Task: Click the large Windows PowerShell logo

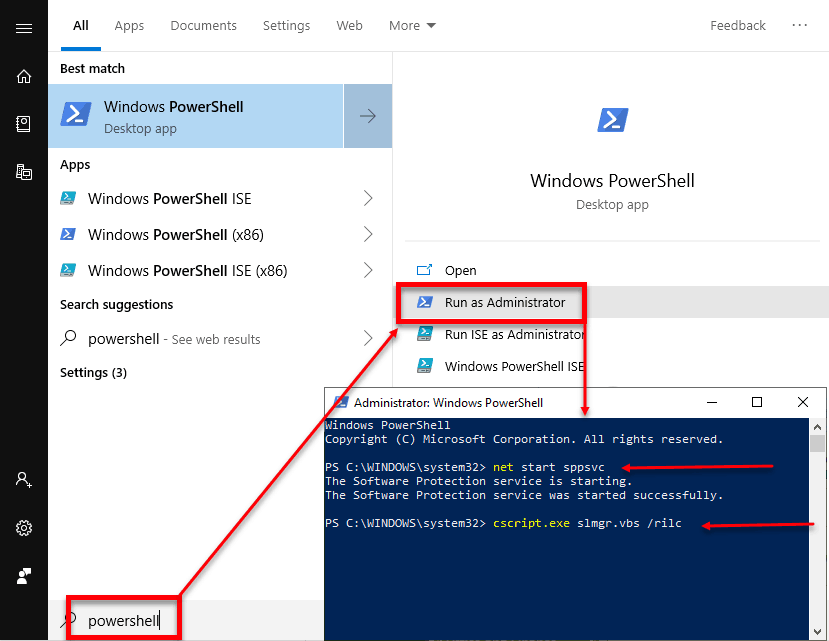Action: pos(612,119)
